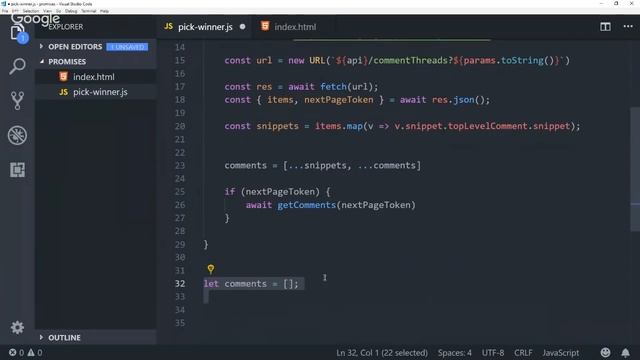The image size is (640, 360).
Task: Open the Explorer view in activity bar
Action: [17, 33]
